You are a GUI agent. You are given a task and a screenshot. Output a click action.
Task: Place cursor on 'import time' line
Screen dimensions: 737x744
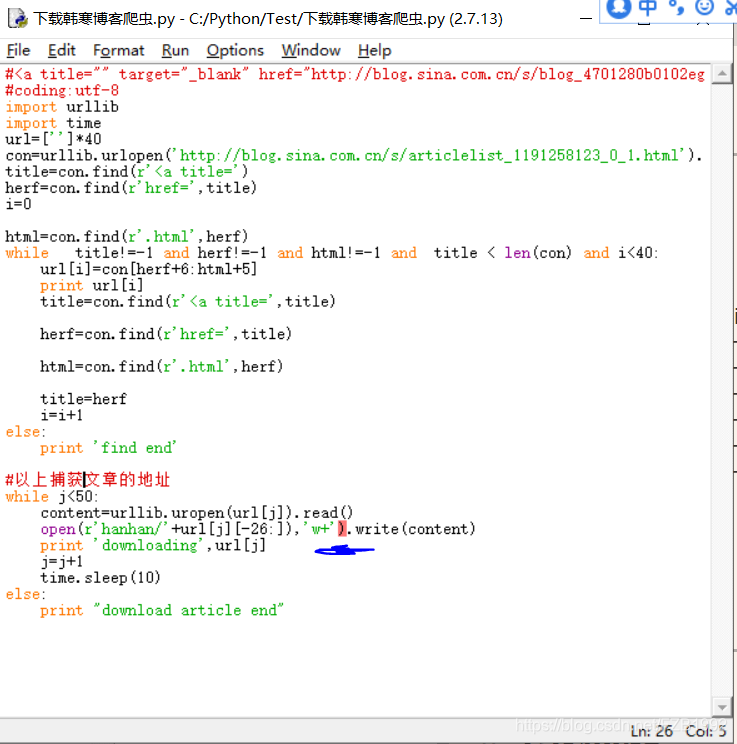point(53,123)
